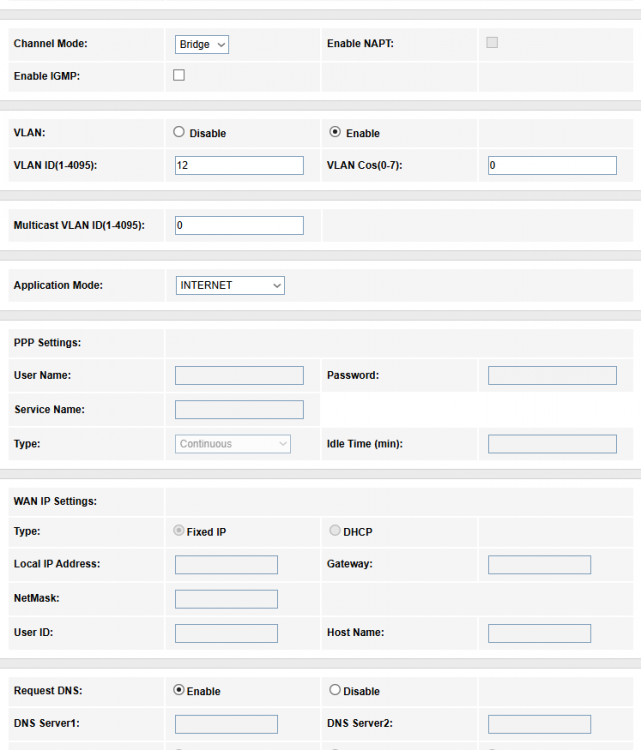Click the Idle Time input field
The height and width of the screenshot is (750, 641).
tap(552, 444)
